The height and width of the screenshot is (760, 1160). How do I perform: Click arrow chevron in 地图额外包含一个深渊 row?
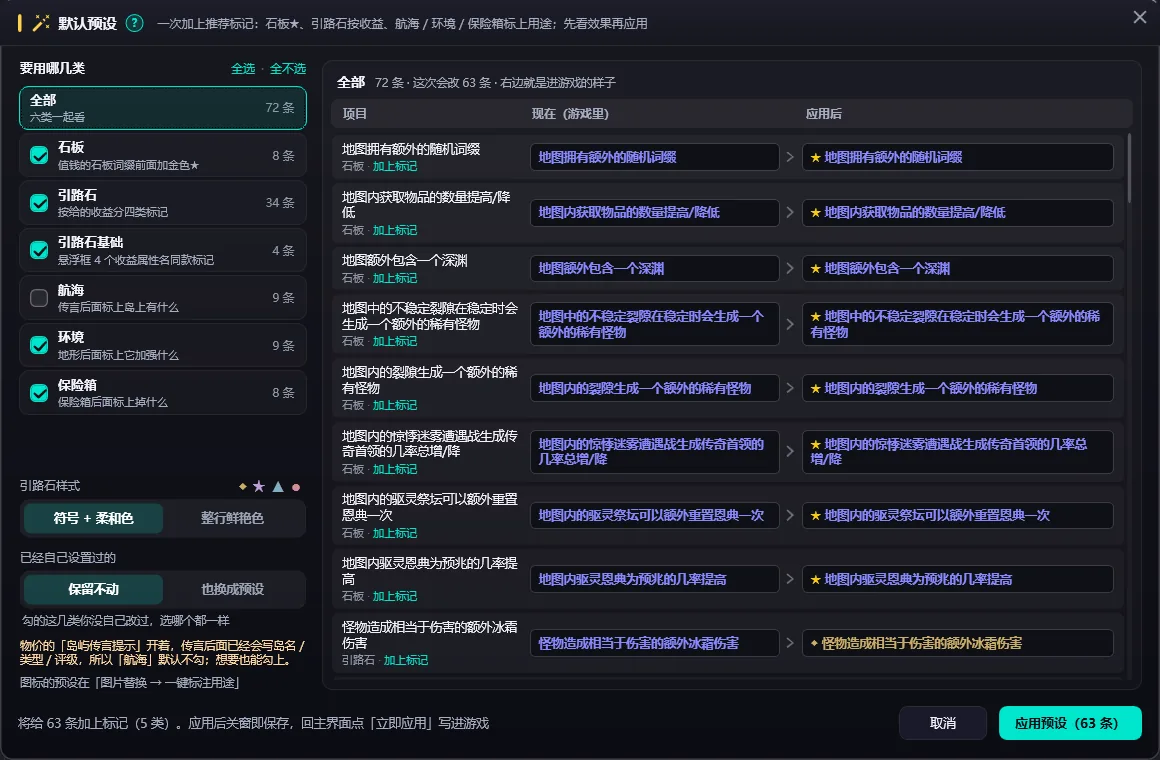coord(790,269)
